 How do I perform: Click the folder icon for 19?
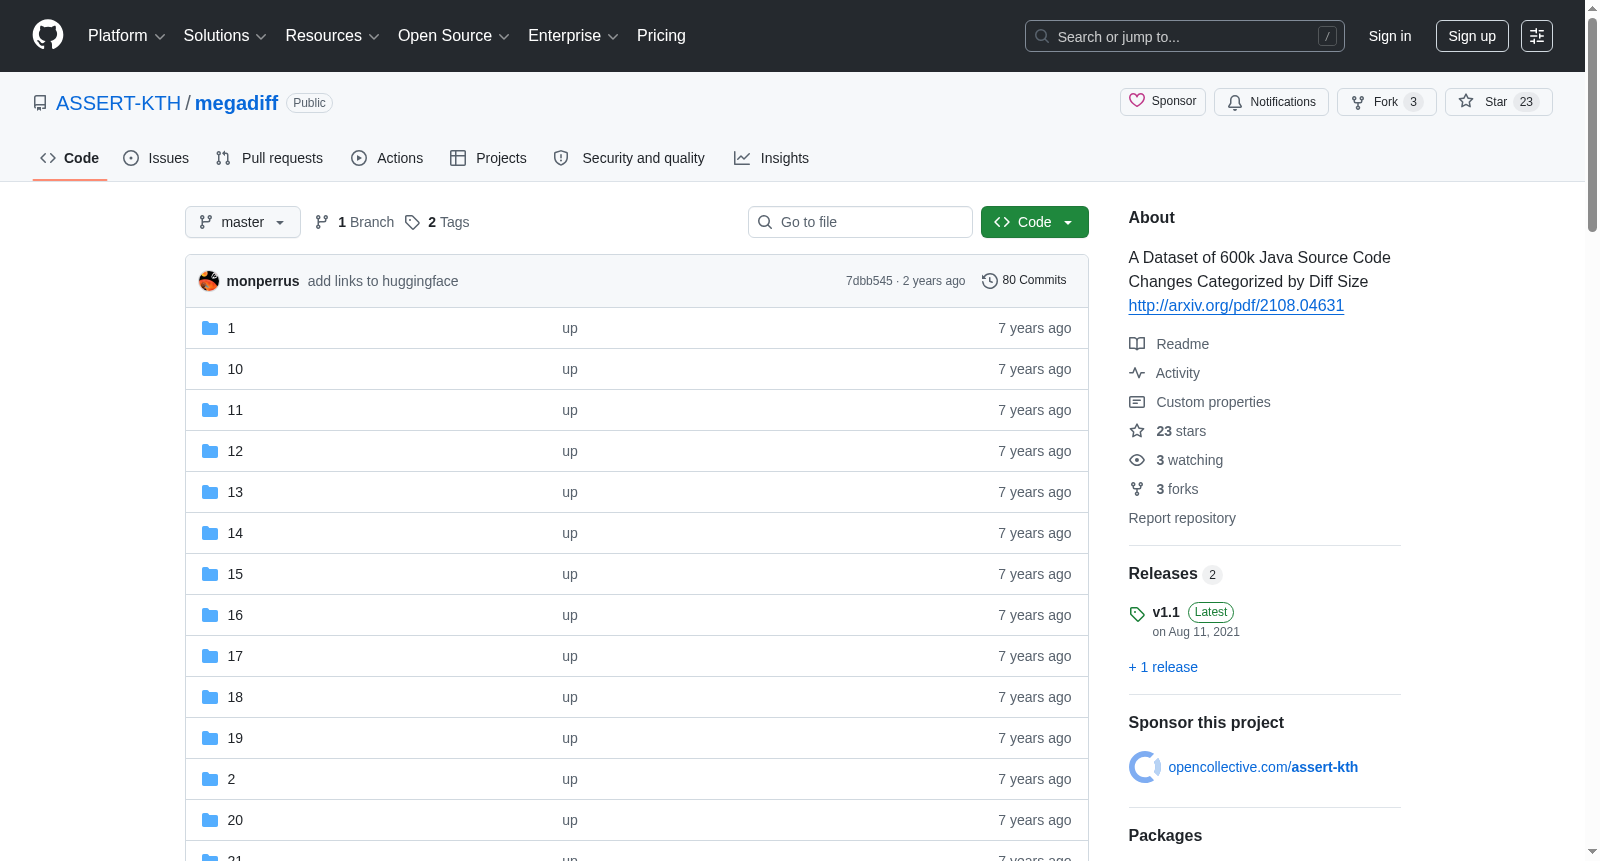pos(210,738)
